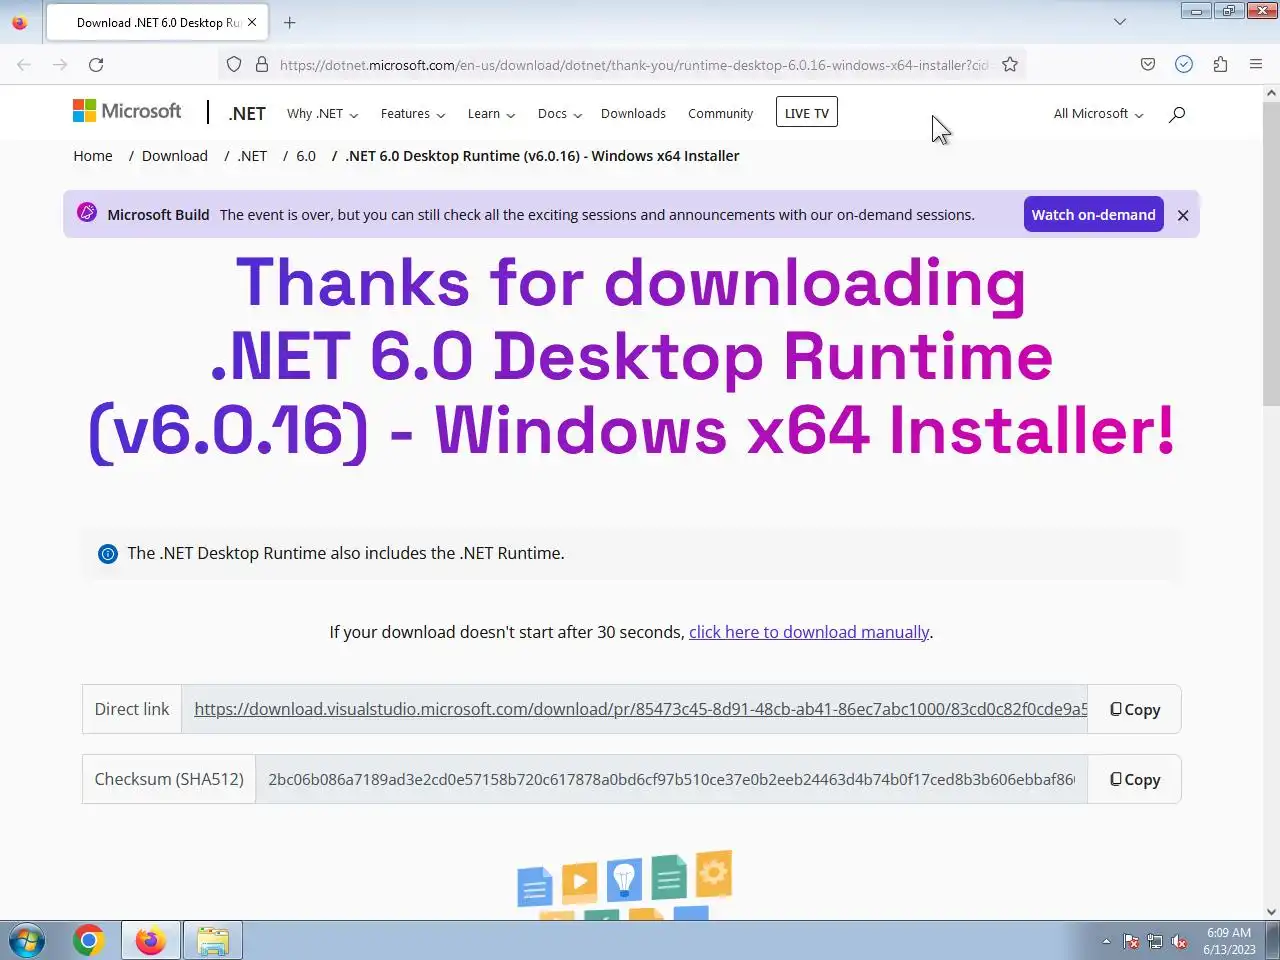Bookmark this page with the star icon
This screenshot has width=1280, height=960.
(1010, 65)
